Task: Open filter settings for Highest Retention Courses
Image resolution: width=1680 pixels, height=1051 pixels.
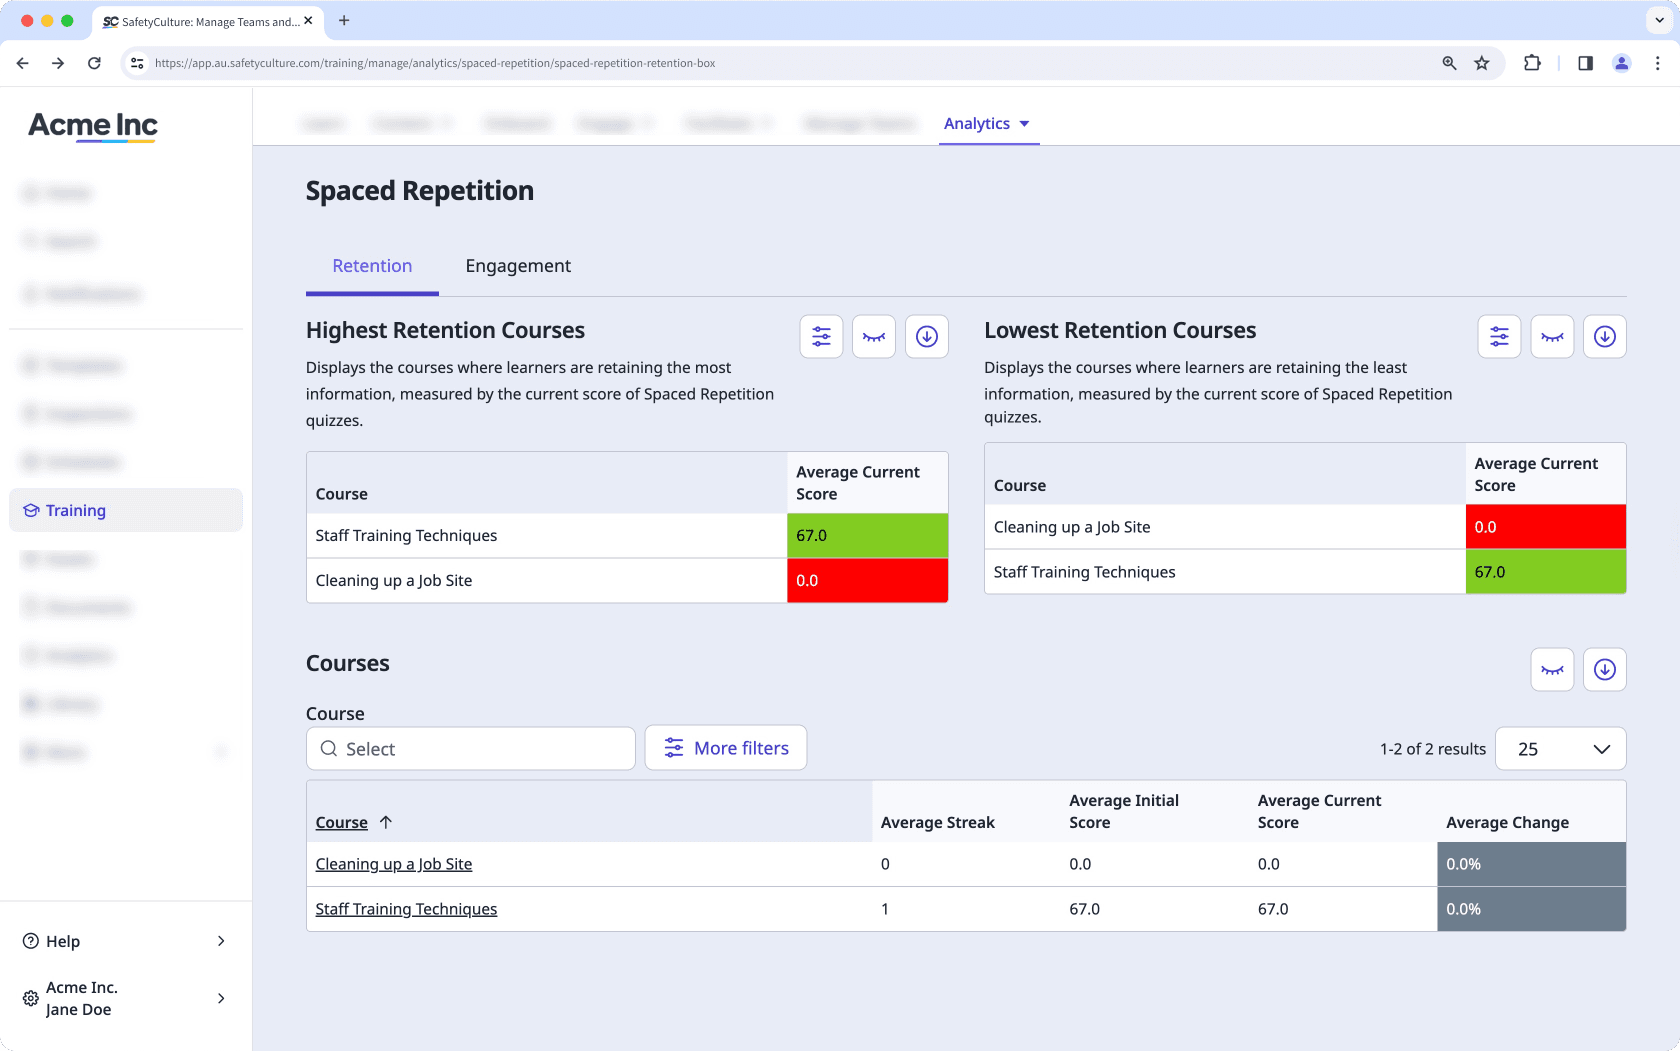Action: (821, 336)
